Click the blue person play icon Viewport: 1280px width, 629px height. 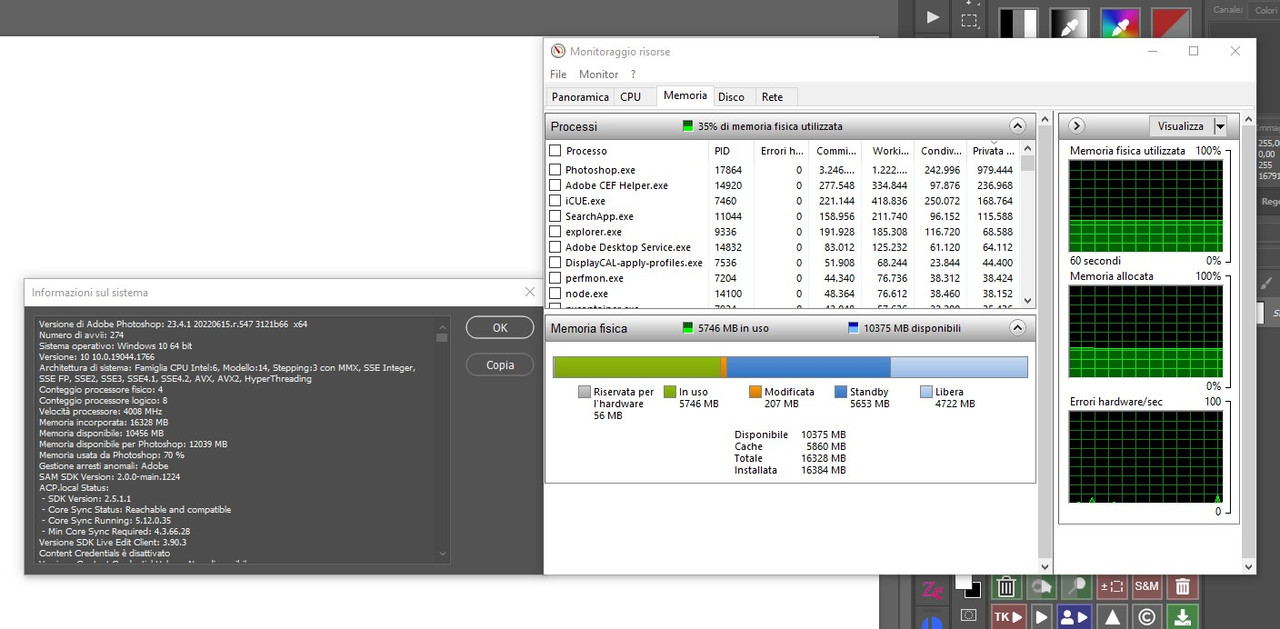pyautogui.click(x=1076, y=617)
